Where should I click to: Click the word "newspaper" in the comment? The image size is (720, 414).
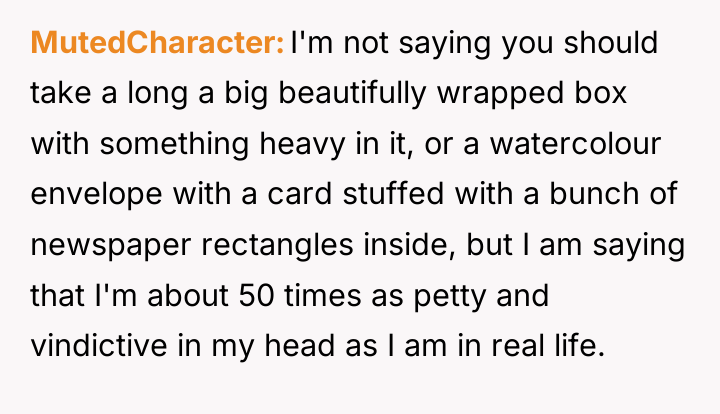pyautogui.click(x=110, y=247)
